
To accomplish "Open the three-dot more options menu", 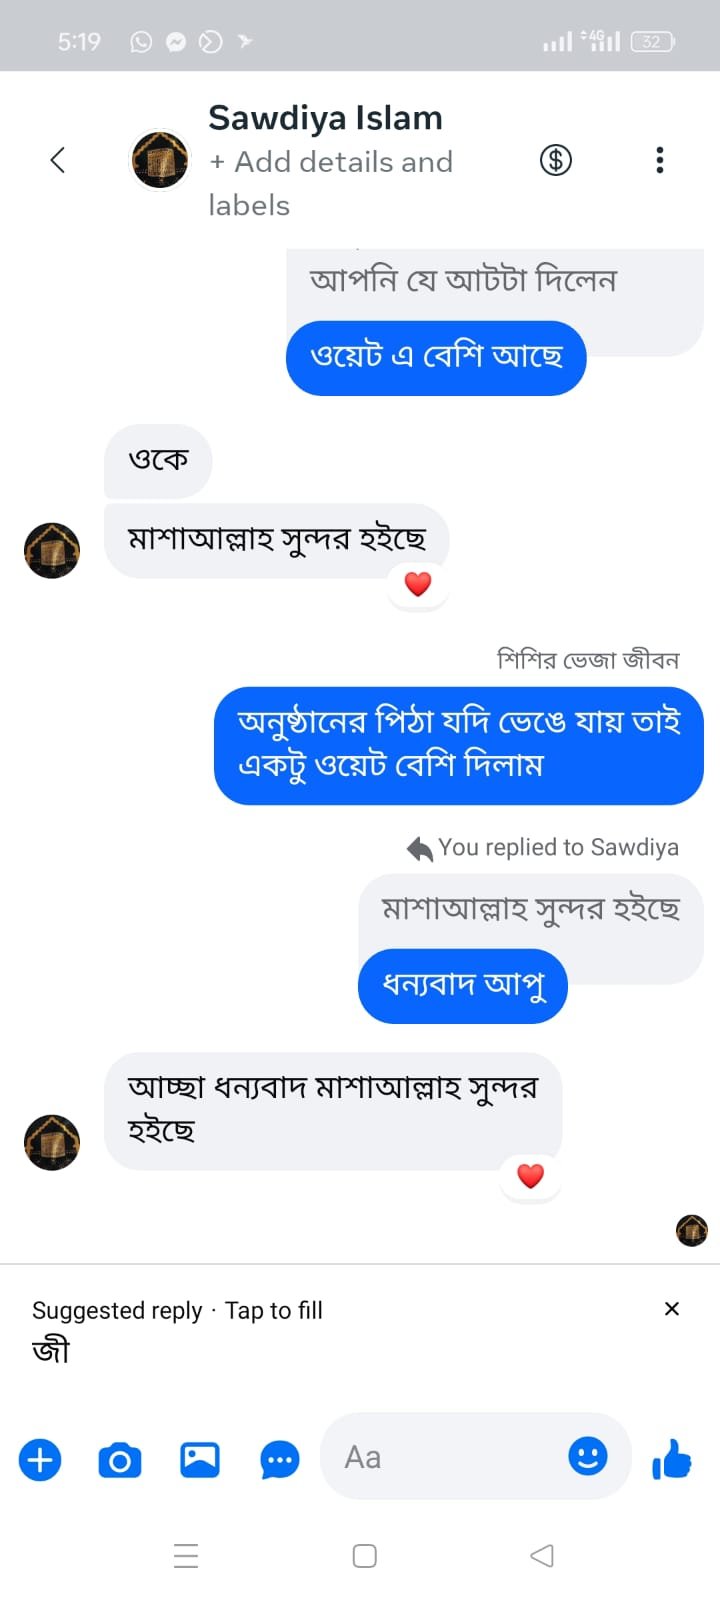I will [659, 160].
